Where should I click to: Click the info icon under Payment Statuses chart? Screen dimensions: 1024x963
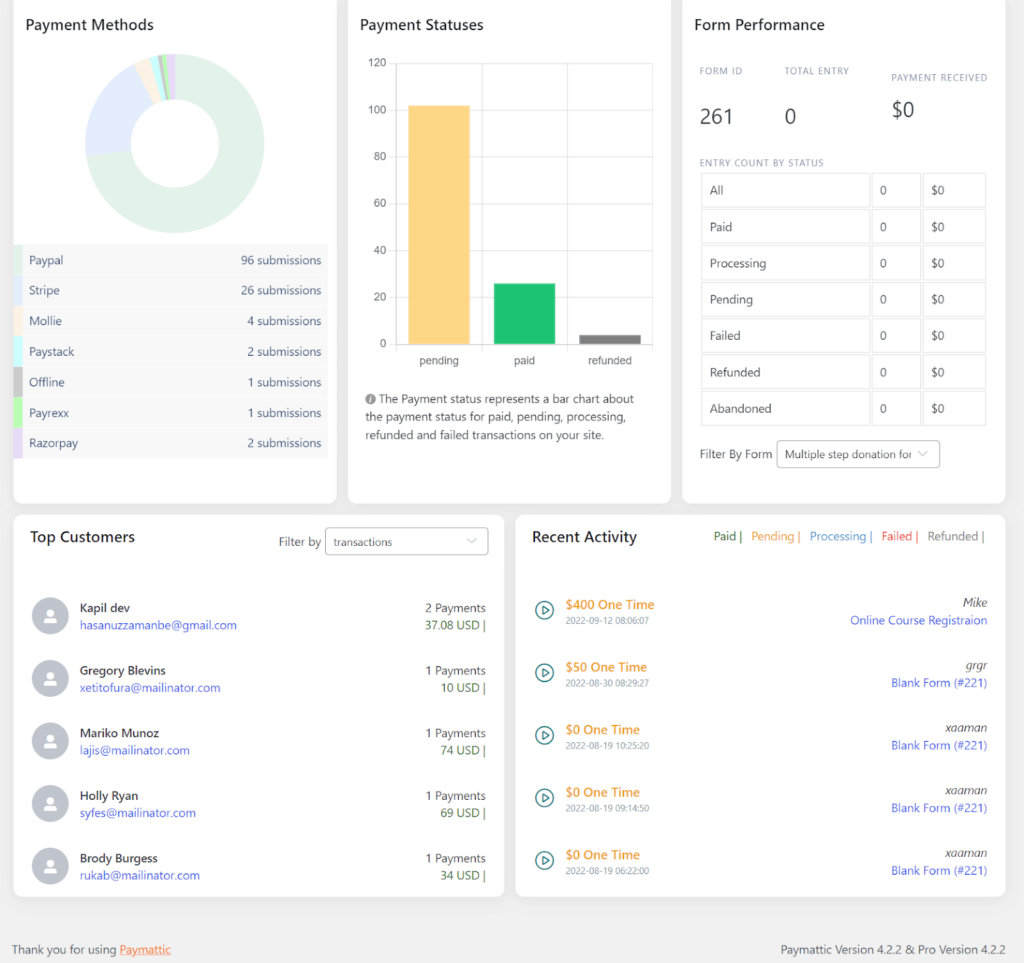(x=370, y=399)
